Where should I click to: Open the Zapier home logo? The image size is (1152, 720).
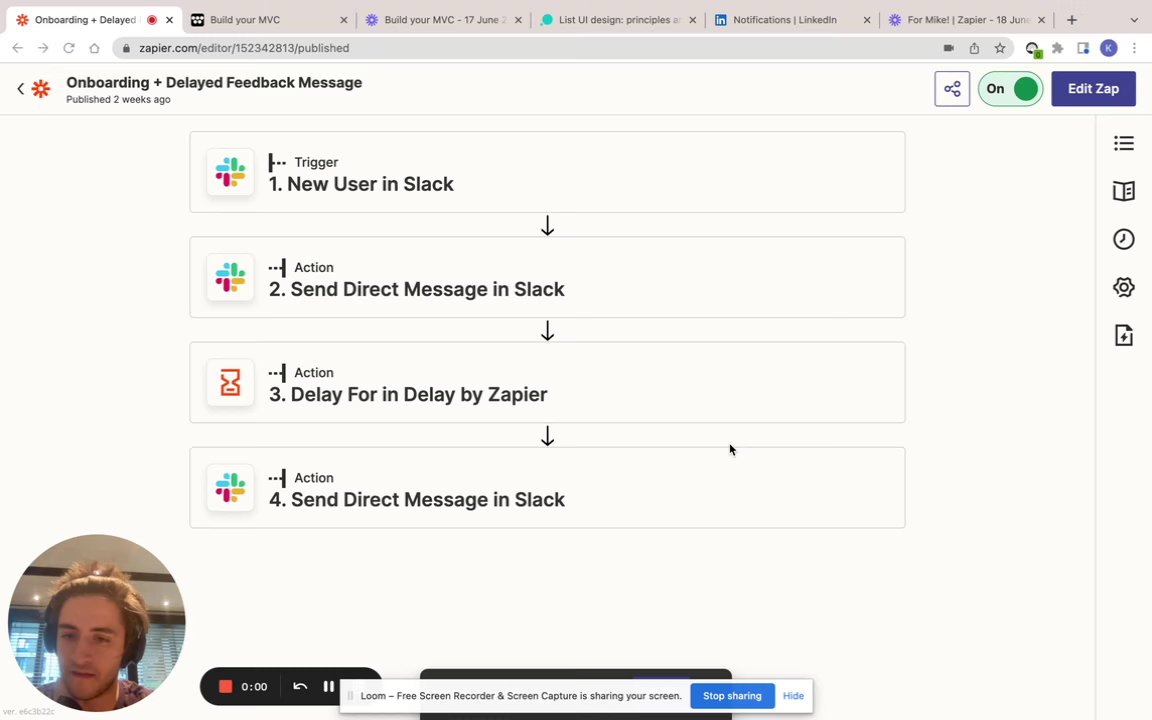coord(41,89)
